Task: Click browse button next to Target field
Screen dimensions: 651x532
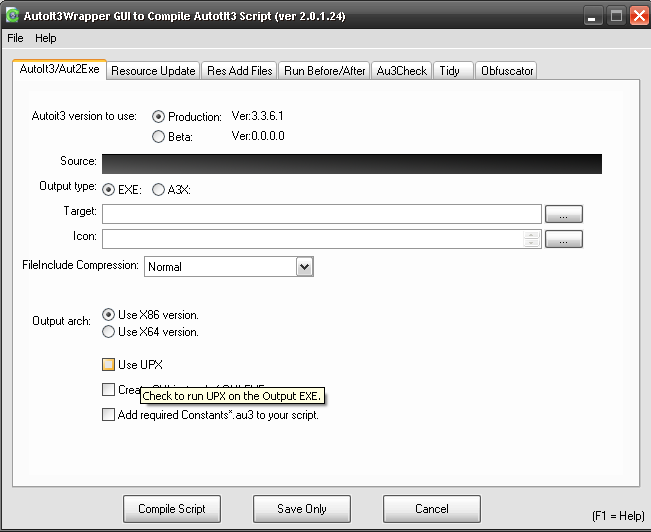Action: click(564, 214)
